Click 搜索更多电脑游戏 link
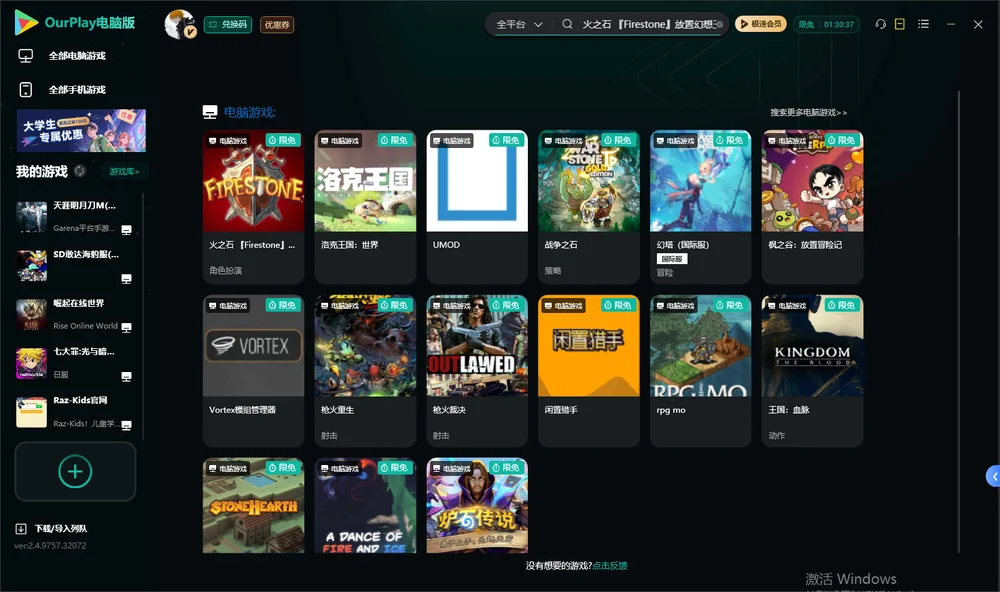Viewport: 1000px width, 592px height. (808, 112)
